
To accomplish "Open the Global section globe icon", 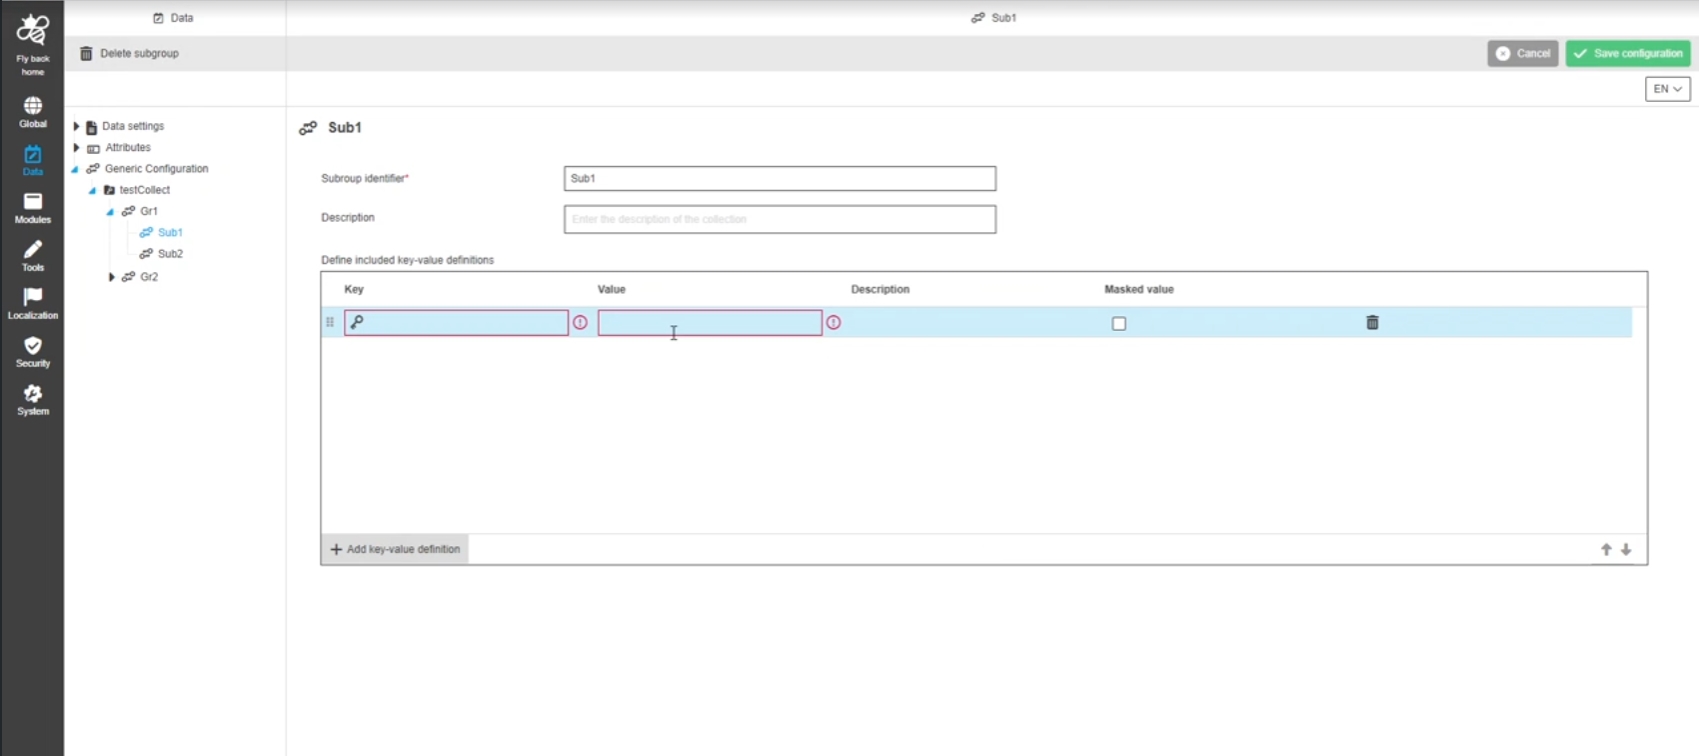I will pyautogui.click(x=33, y=105).
